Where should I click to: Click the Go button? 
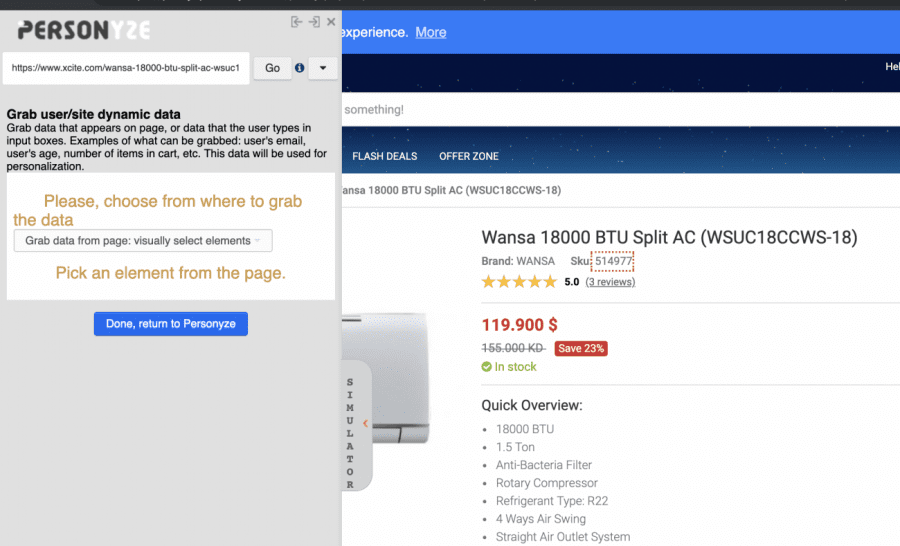tap(272, 68)
